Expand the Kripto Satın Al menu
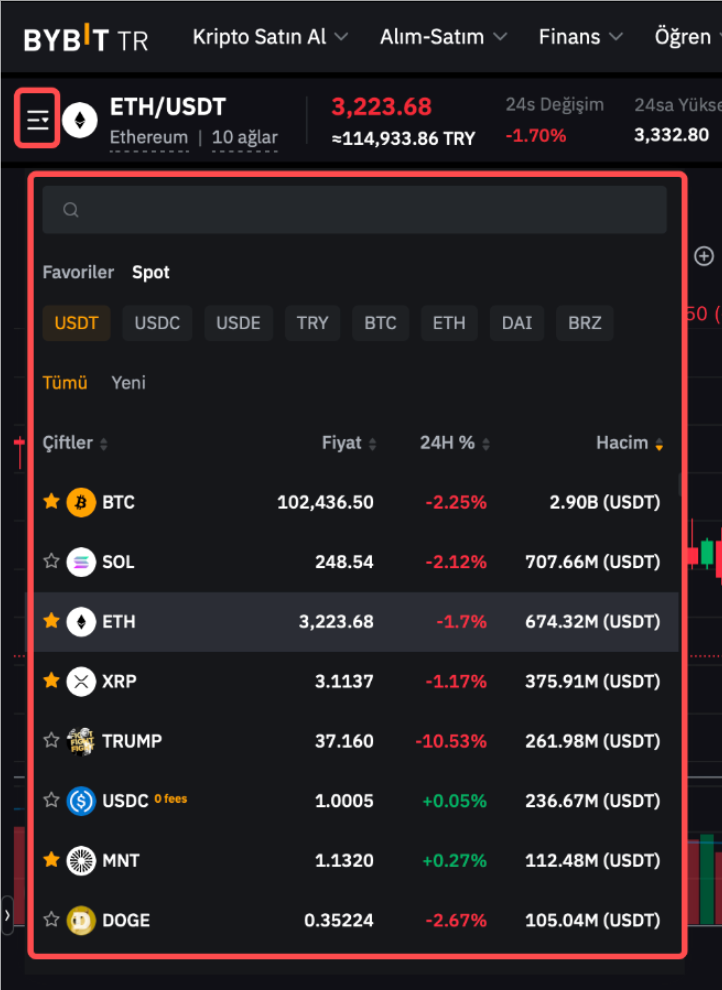 (x=270, y=37)
